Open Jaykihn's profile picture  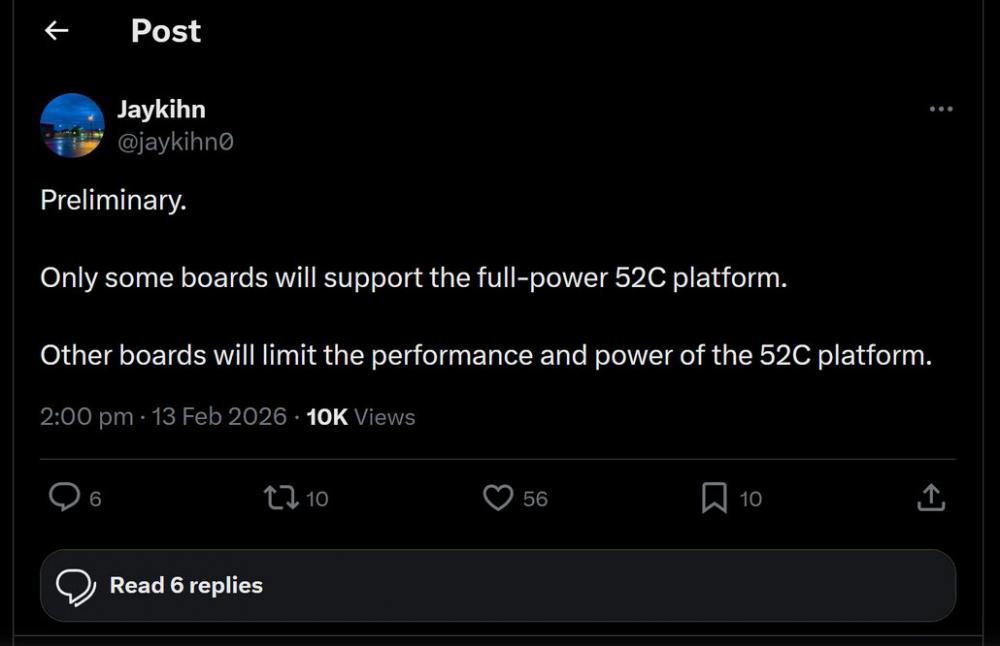[72, 125]
